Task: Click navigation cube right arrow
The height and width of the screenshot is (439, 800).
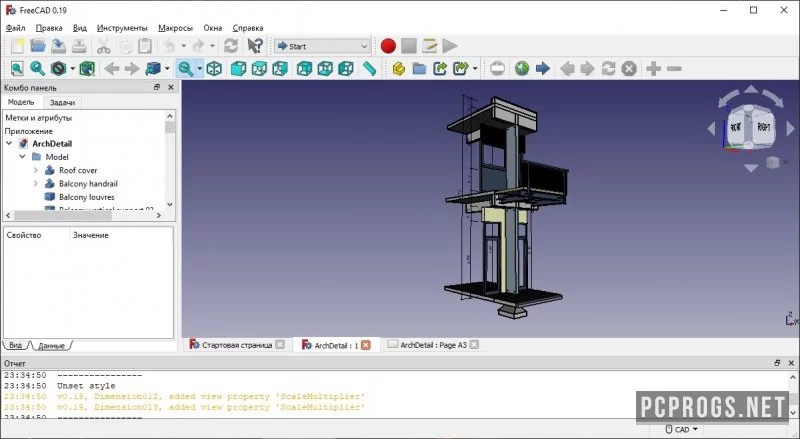Action: [791, 128]
